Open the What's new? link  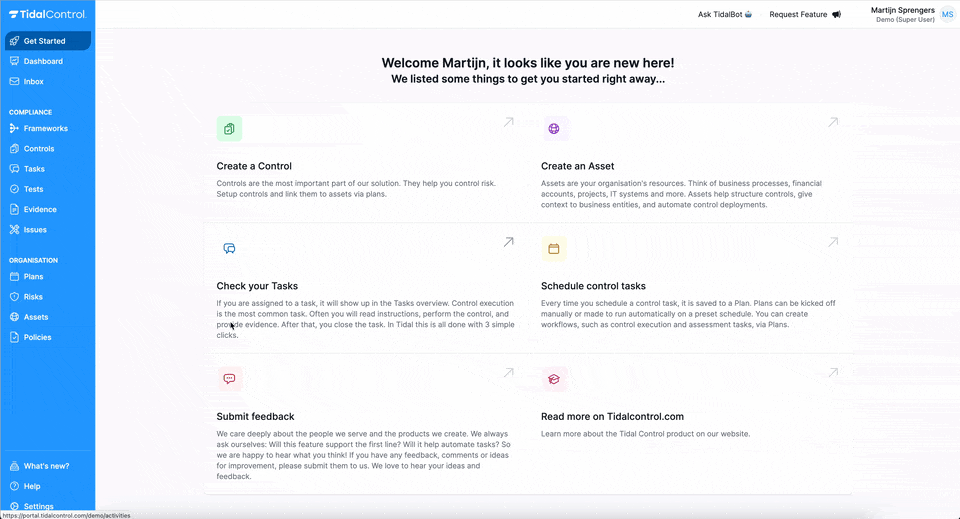coord(46,466)
